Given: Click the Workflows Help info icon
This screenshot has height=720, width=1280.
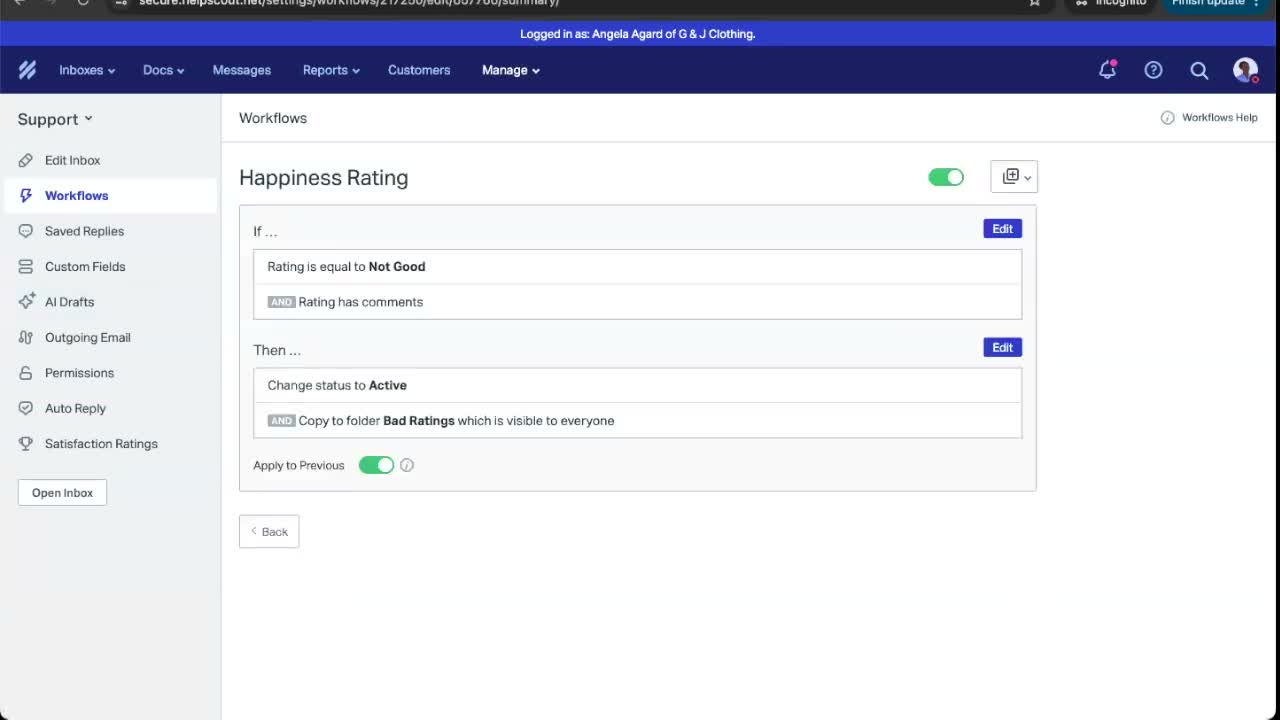Looking at the screenshot, I should (1167, 118).
